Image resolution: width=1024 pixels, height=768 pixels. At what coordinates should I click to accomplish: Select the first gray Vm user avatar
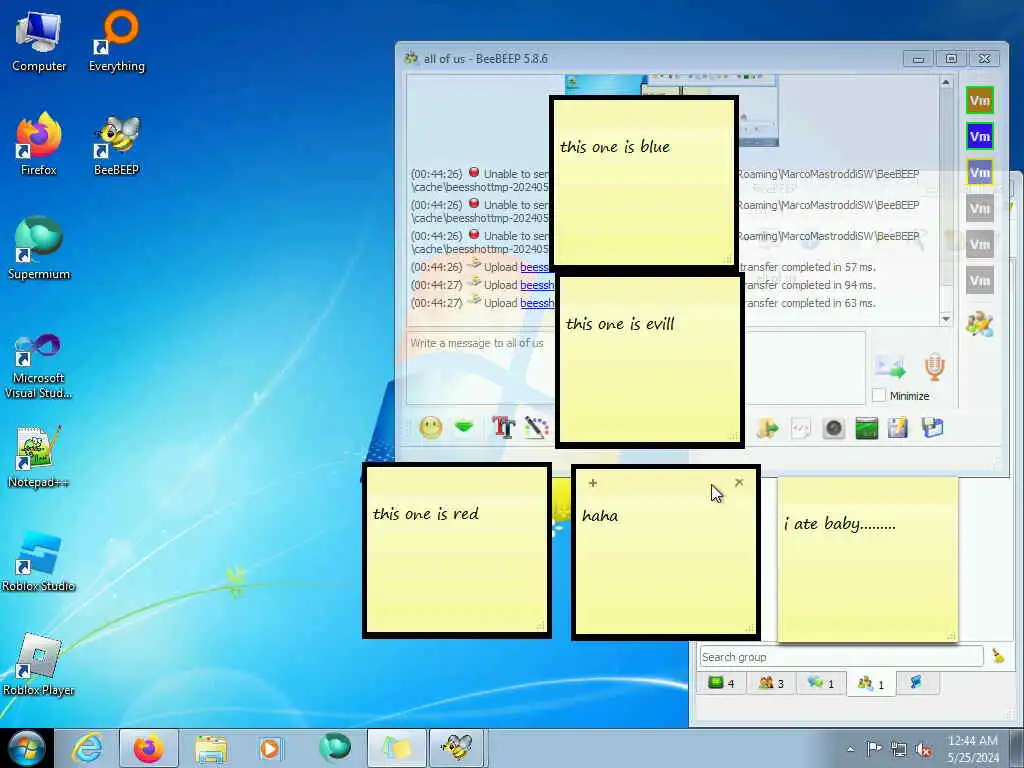(x=980, y=208)
